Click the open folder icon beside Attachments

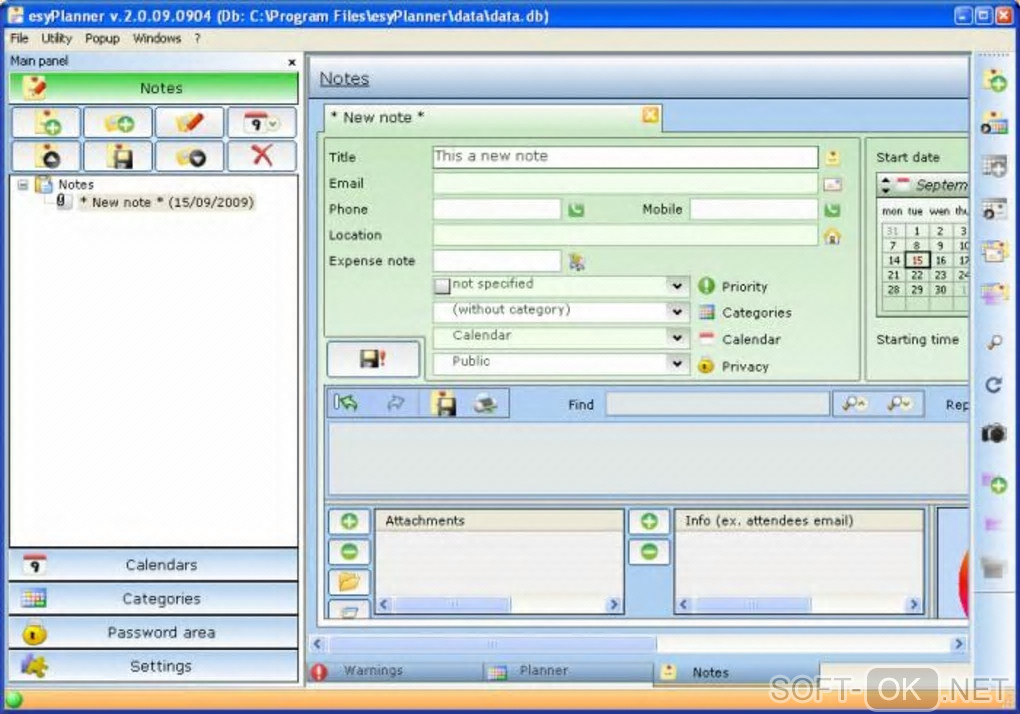[349, 581]
